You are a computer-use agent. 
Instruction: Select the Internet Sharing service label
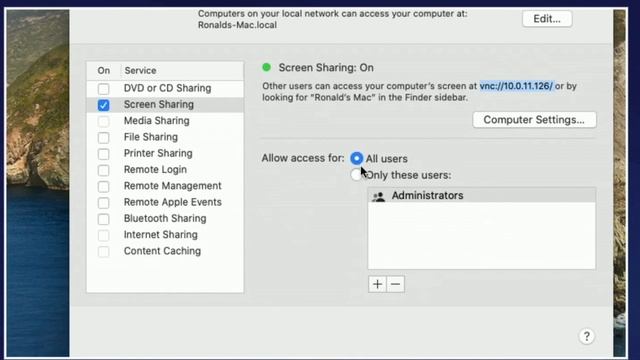click(160, 235)
